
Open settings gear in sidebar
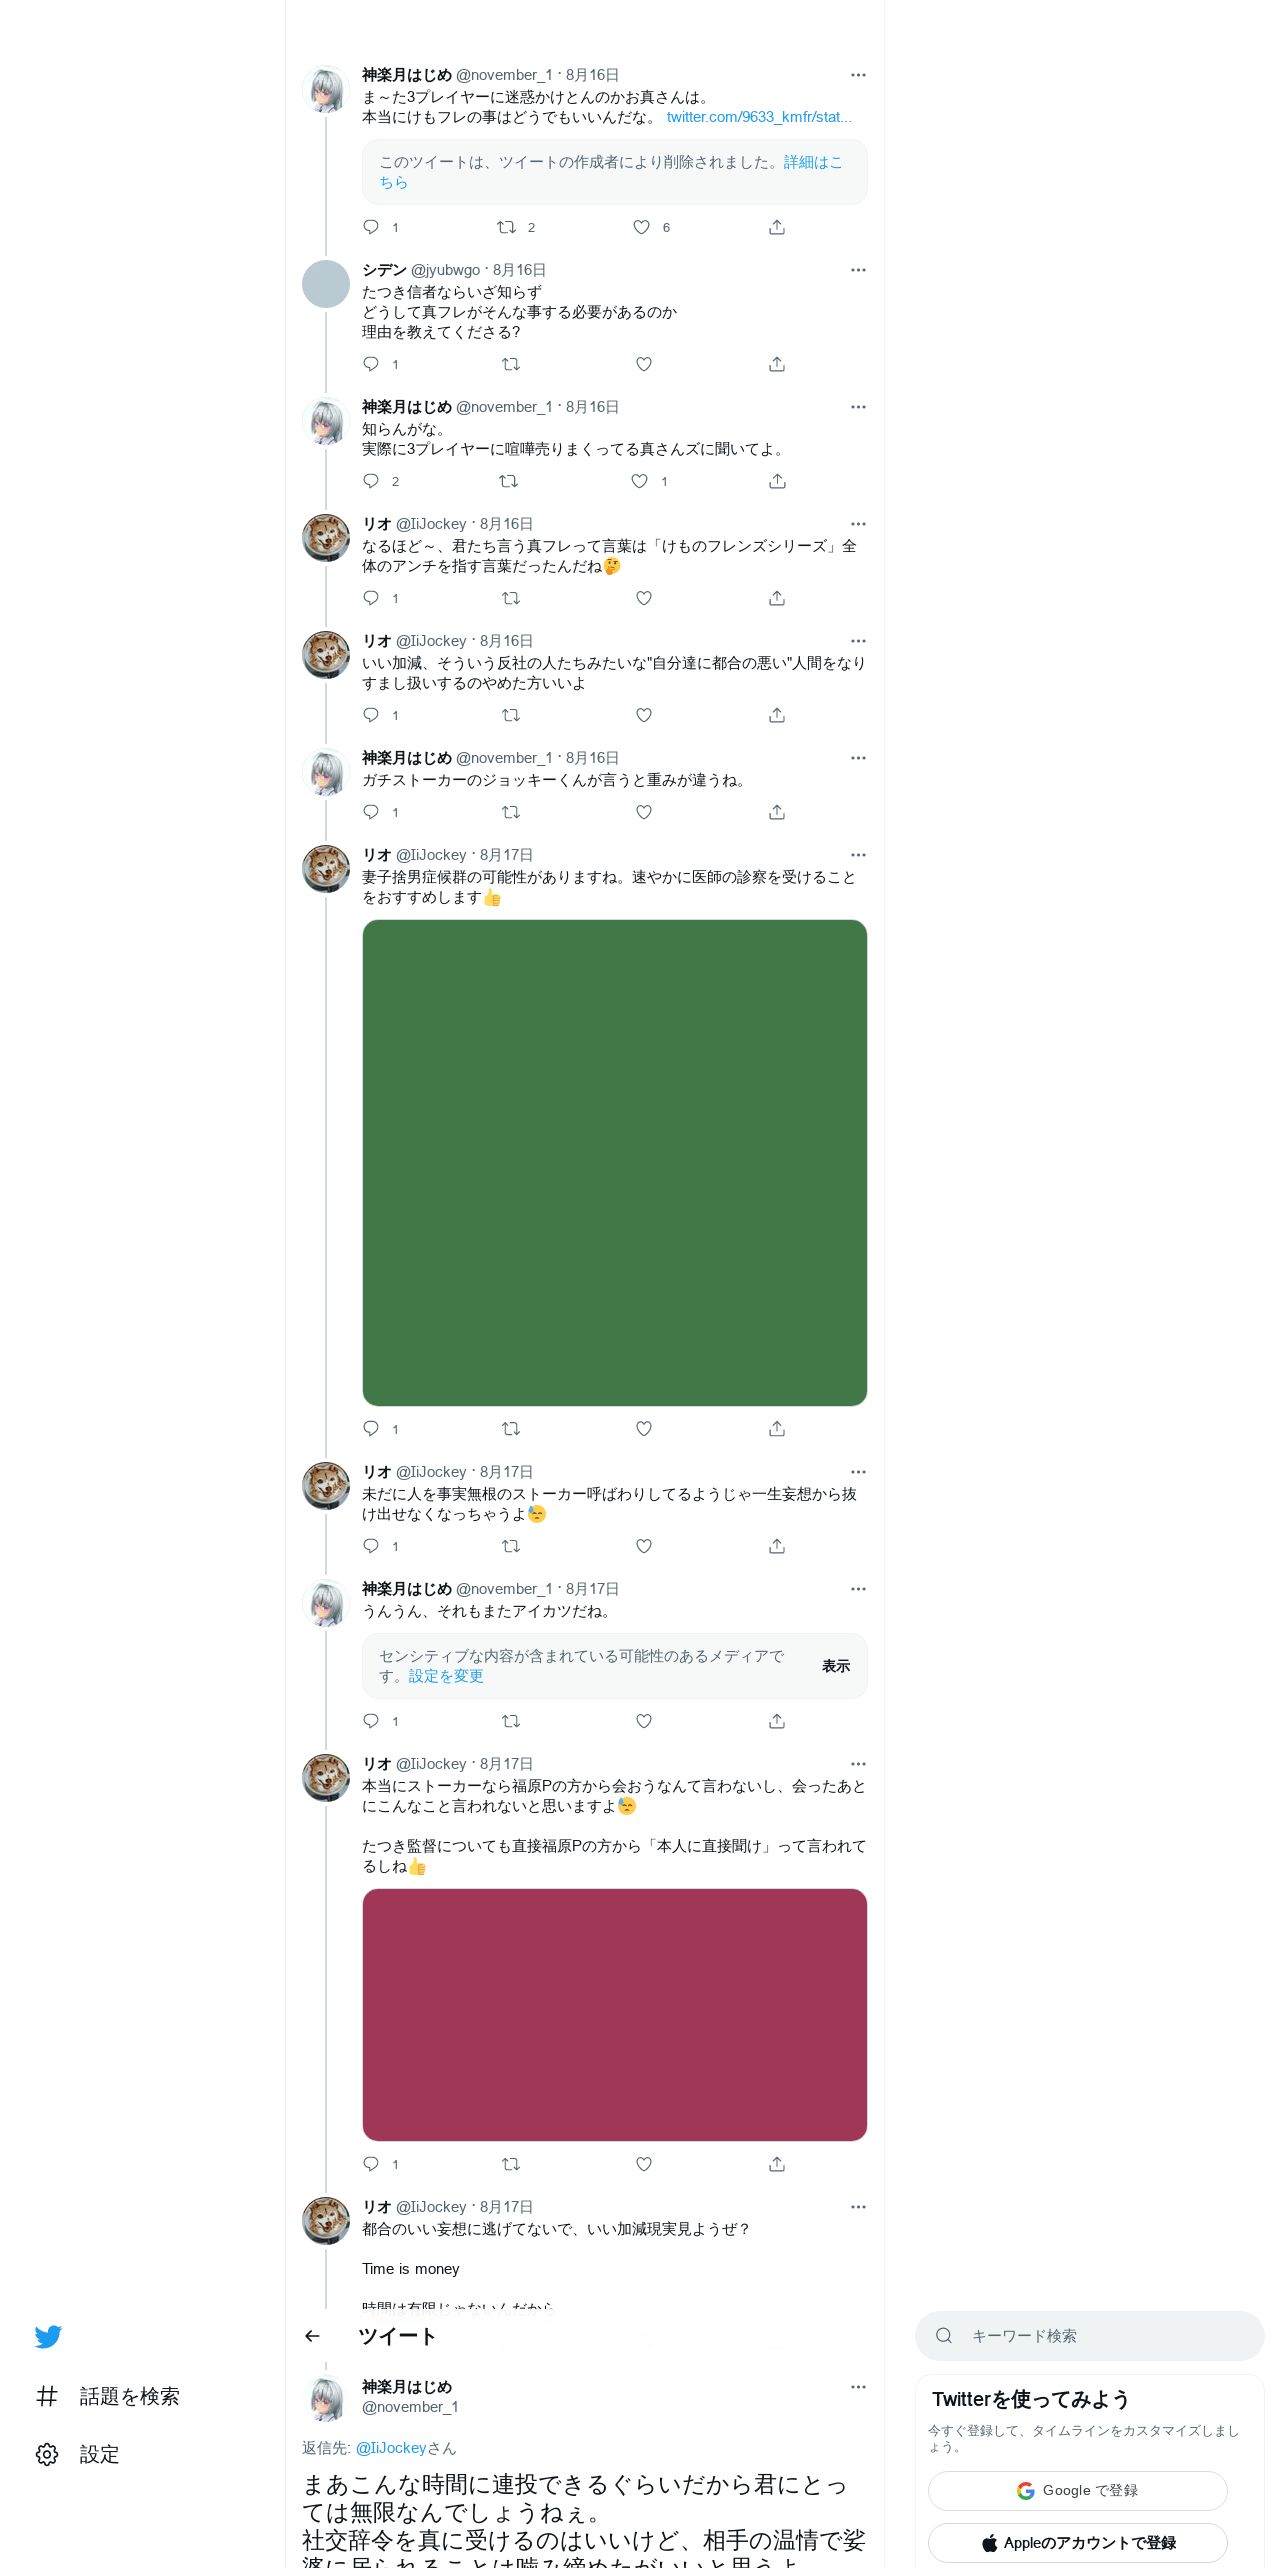(47, 2454)
